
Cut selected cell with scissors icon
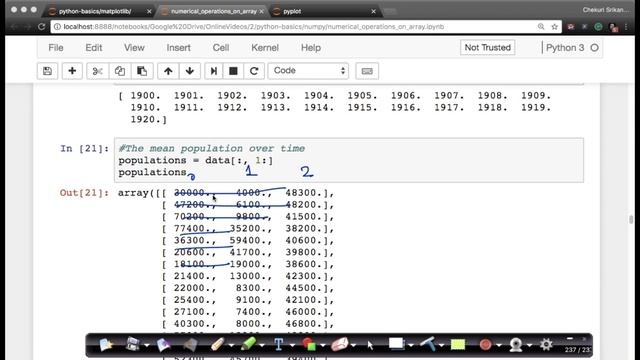pos(98,71)
